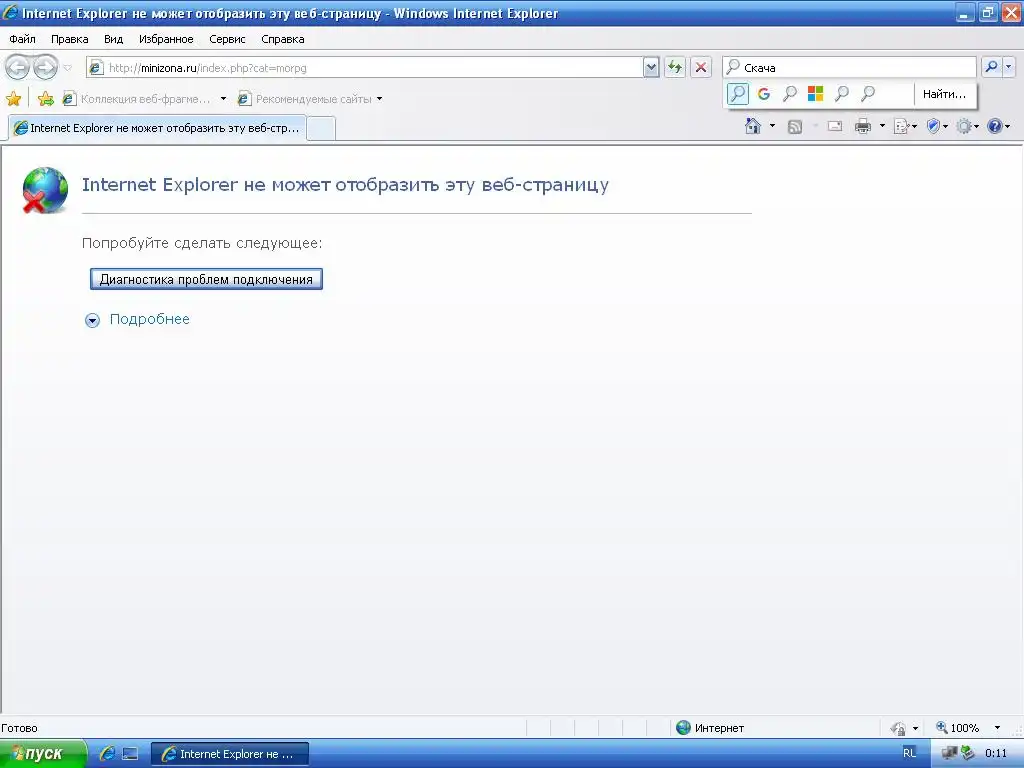This screenshot has width=1024, height=768.
Task: Open 'Рекомендуемые сайты' favorites link
Action: 306,99
